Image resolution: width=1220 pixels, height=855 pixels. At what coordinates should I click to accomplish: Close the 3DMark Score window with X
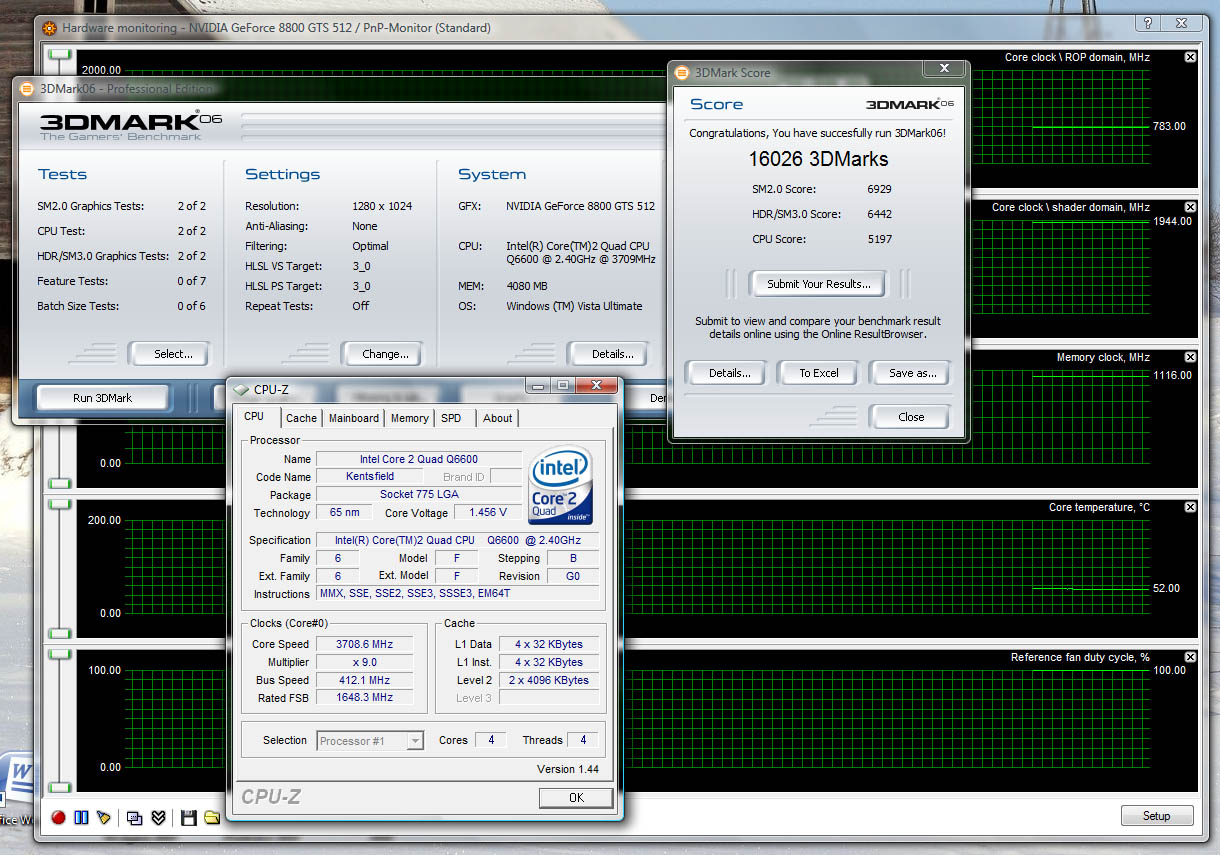pyautogui.click(x=943, y=68)
